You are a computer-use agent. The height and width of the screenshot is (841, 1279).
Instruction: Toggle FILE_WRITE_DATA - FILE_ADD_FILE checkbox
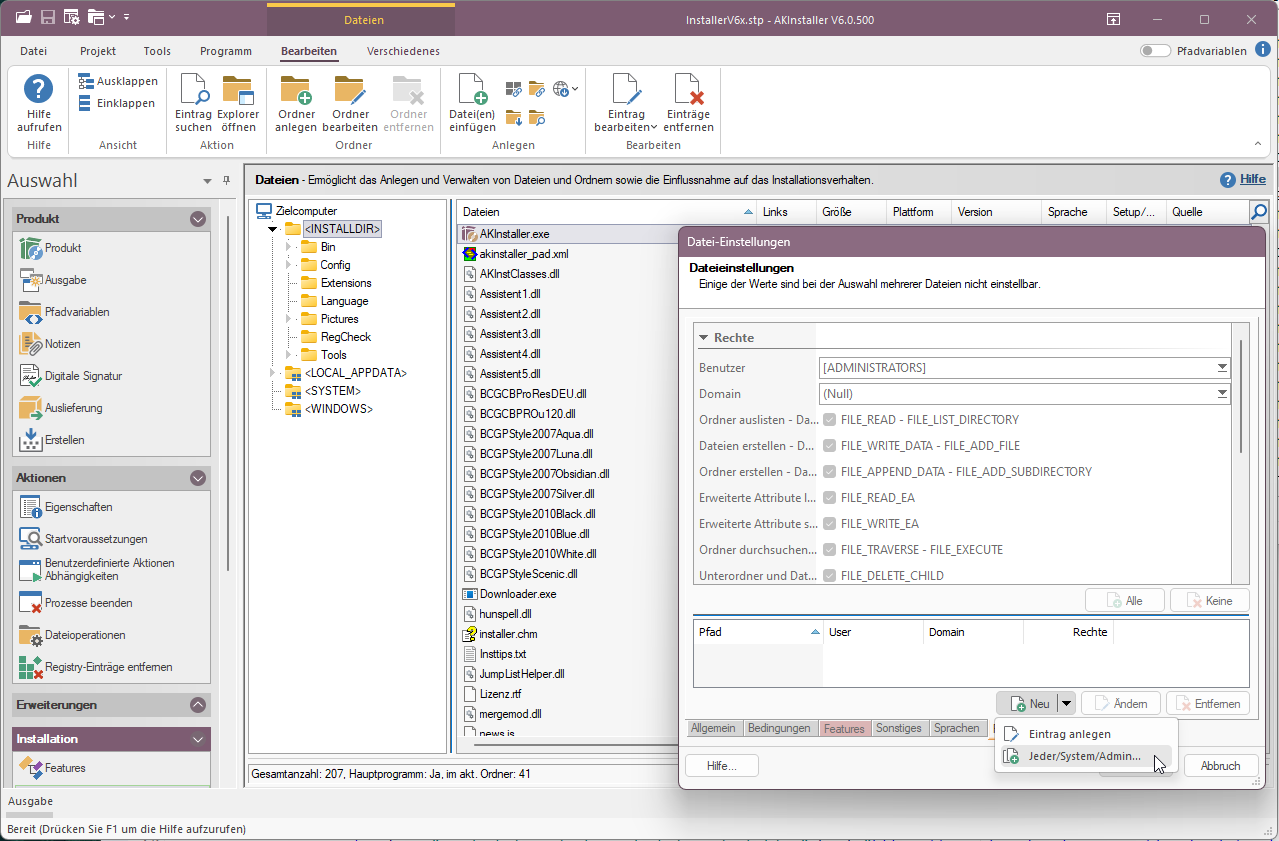pos(829,446)
